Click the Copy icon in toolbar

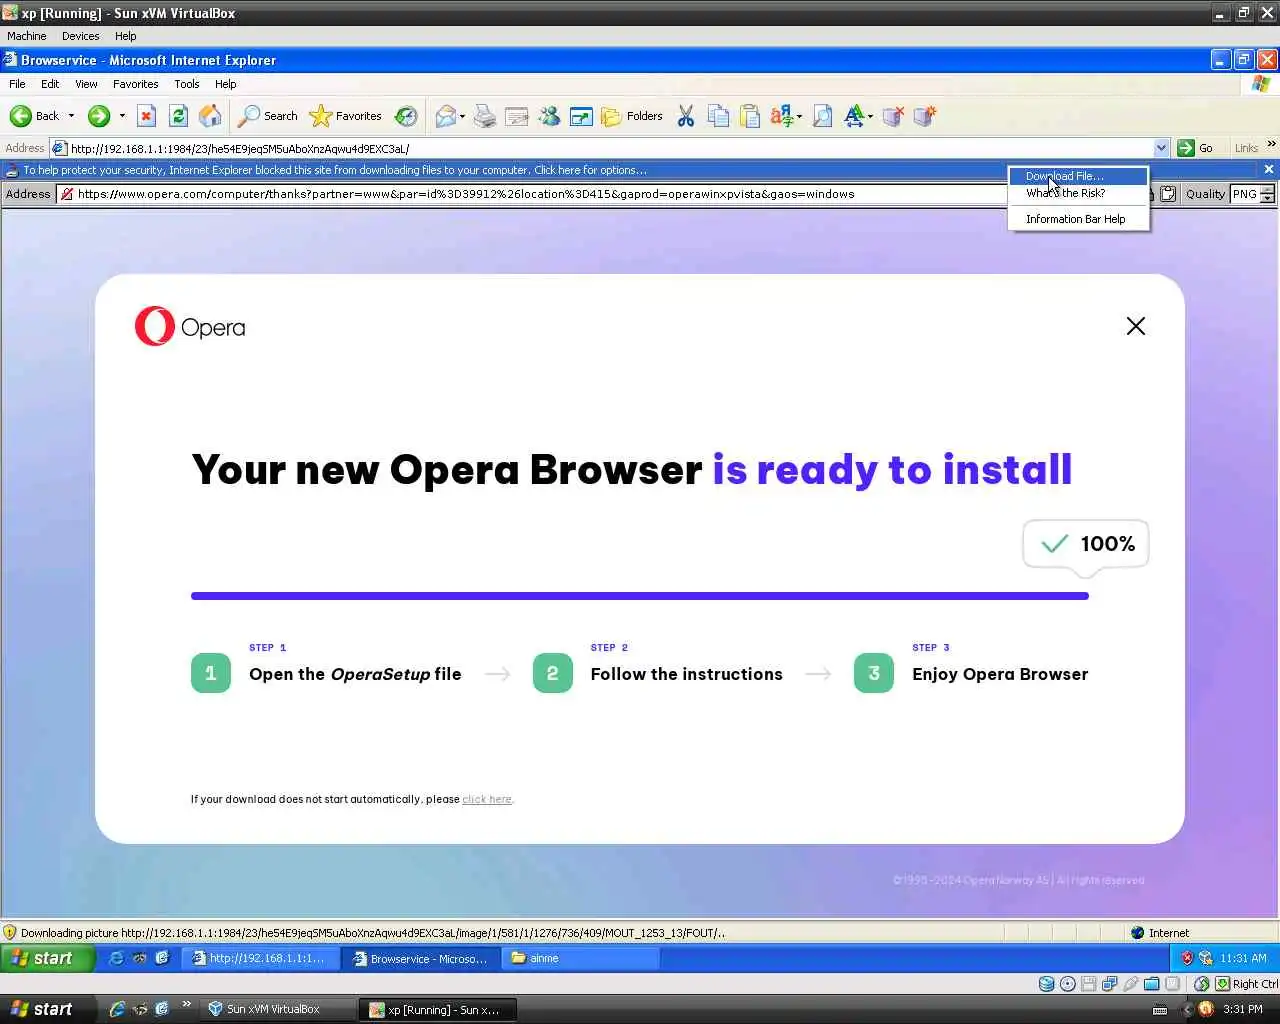(718, 117)
